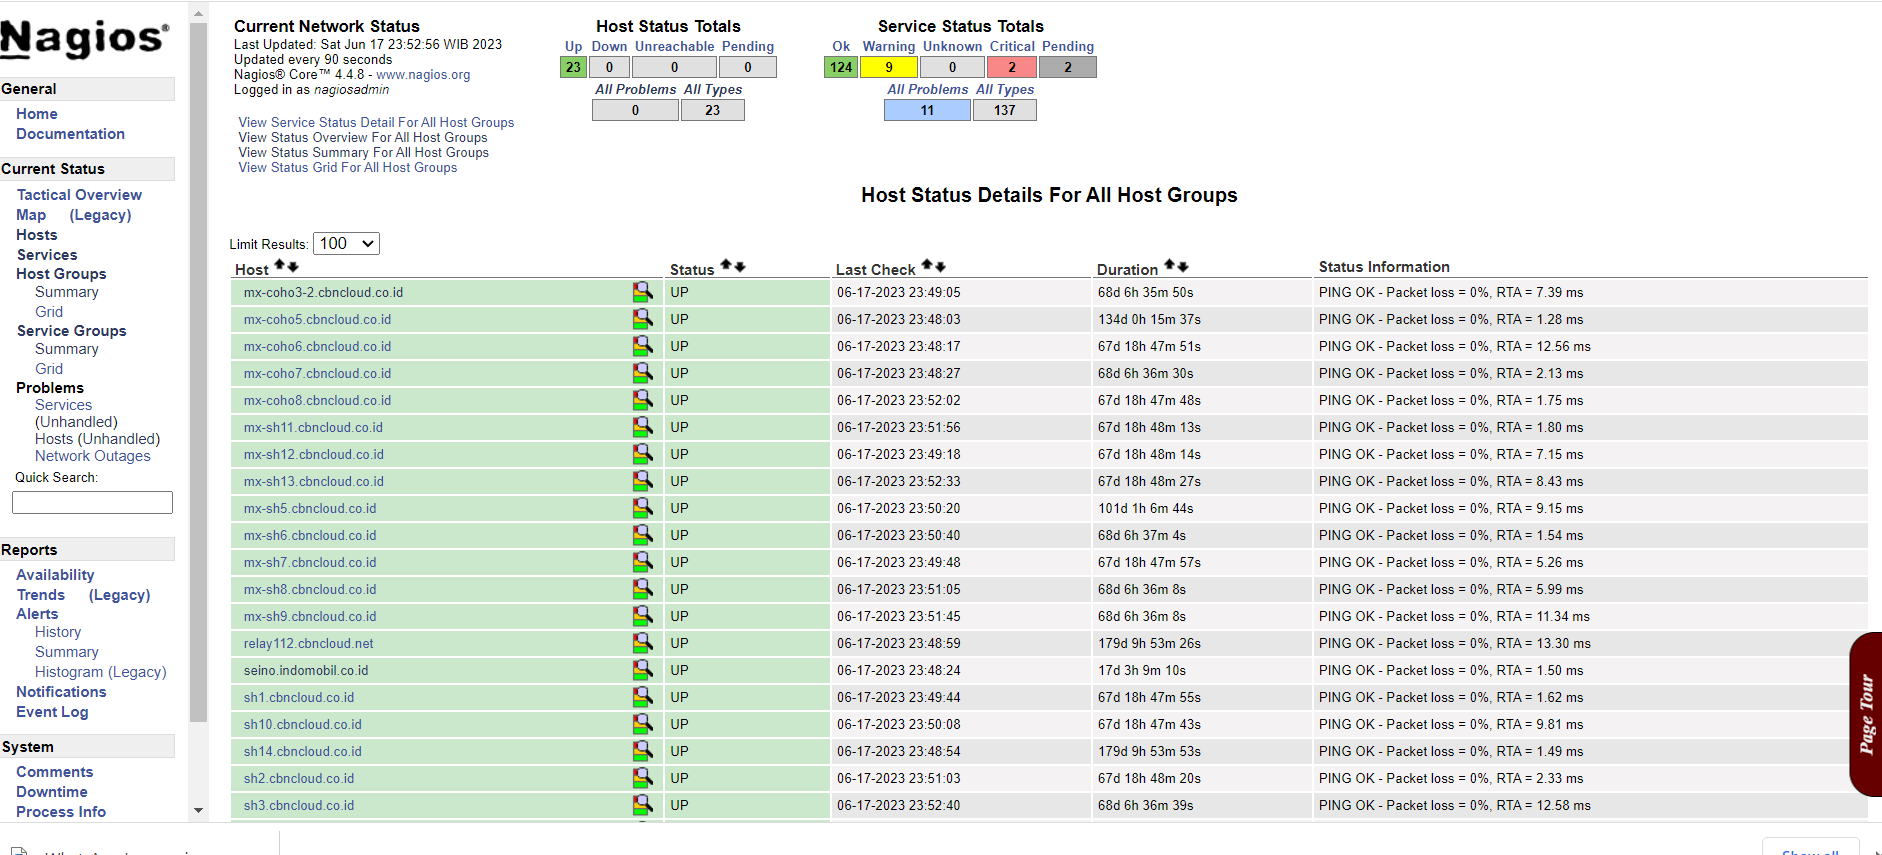This screenshot has height=855, width=1882.
Task: Sort Last Check column ascending with up arrow
Action: [x=927, y=266]
